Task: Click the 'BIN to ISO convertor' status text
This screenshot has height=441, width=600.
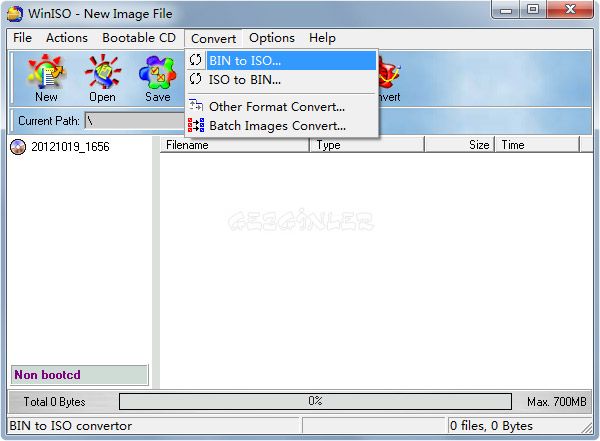Action: click(x=70, y=426)
